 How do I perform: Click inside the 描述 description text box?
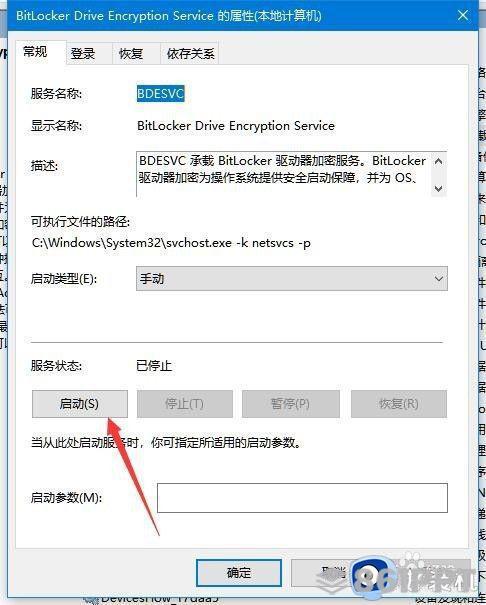(x=283, y=174)
